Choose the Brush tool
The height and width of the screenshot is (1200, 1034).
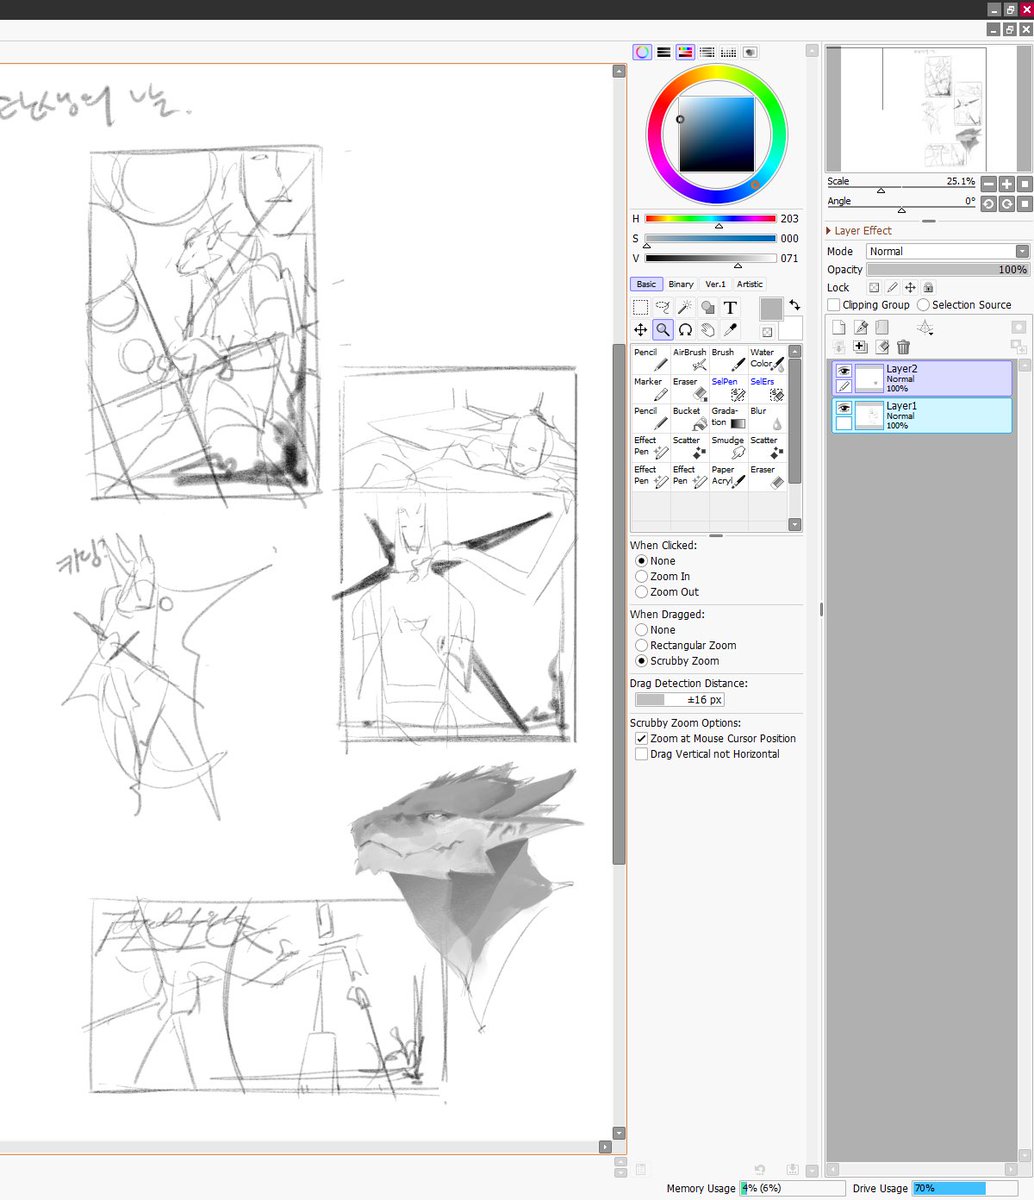click(x=728, y=359)
